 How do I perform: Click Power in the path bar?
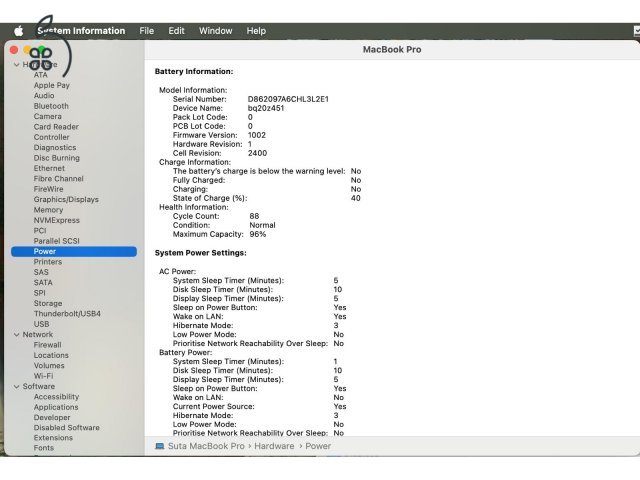click(318, 446)
